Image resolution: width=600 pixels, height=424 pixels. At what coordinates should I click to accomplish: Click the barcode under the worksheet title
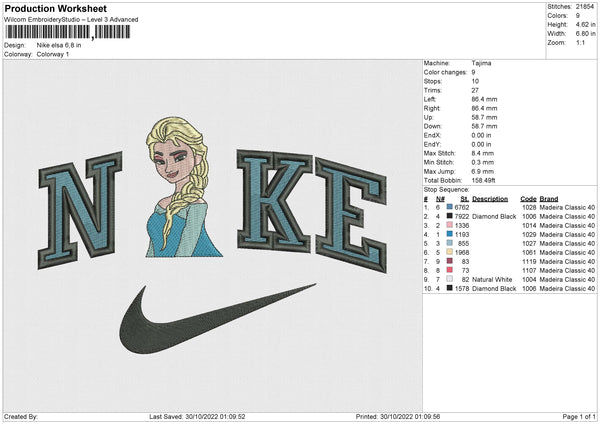pyautogui.click(x=67, y=32)
